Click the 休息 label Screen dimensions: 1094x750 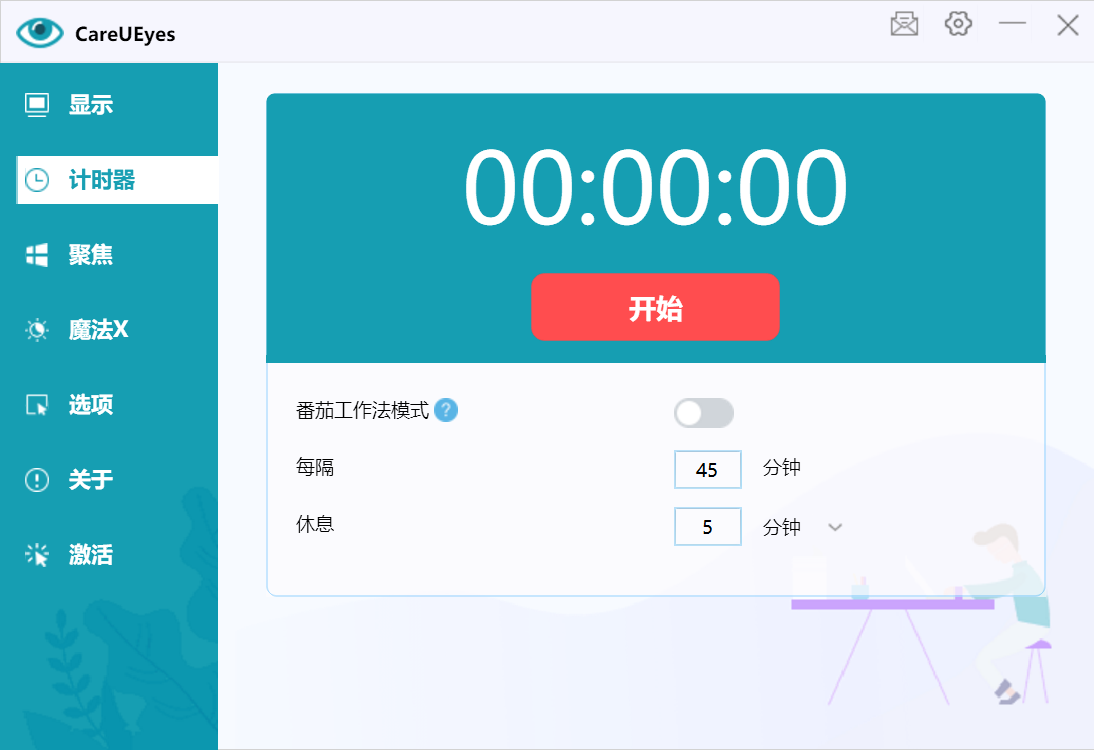pyautogui.click(x=315, y=524)
